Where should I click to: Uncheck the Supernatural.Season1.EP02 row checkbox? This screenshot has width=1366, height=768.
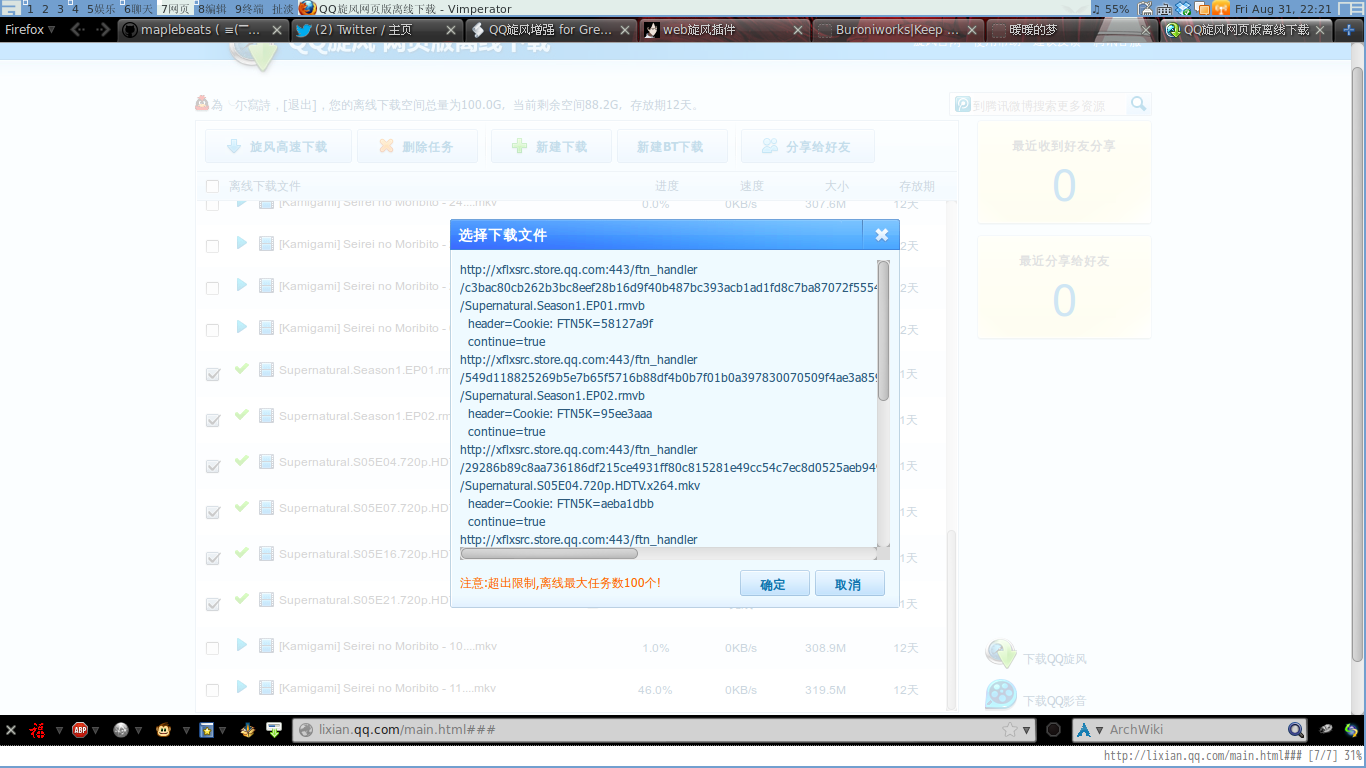coord(212,420)
